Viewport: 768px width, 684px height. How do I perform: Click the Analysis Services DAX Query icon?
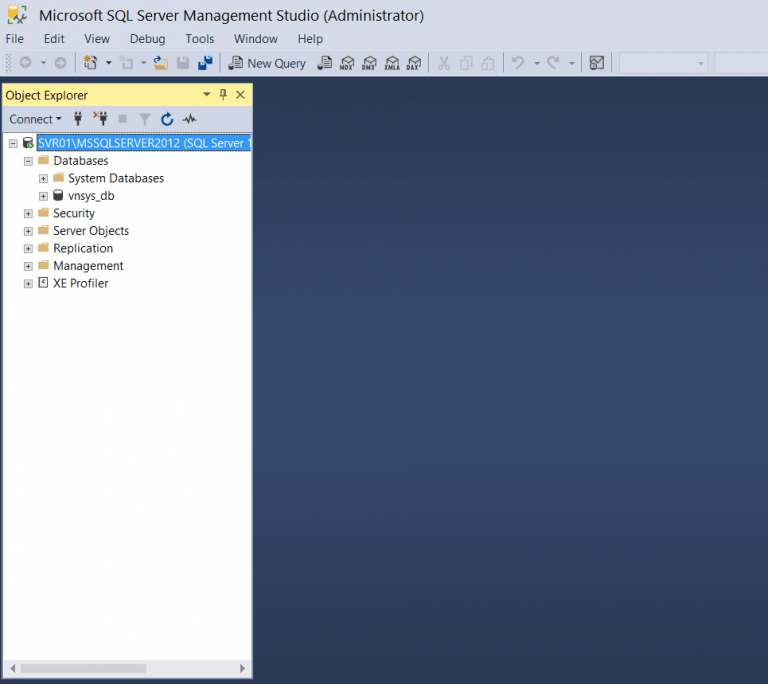coord(414,63)
